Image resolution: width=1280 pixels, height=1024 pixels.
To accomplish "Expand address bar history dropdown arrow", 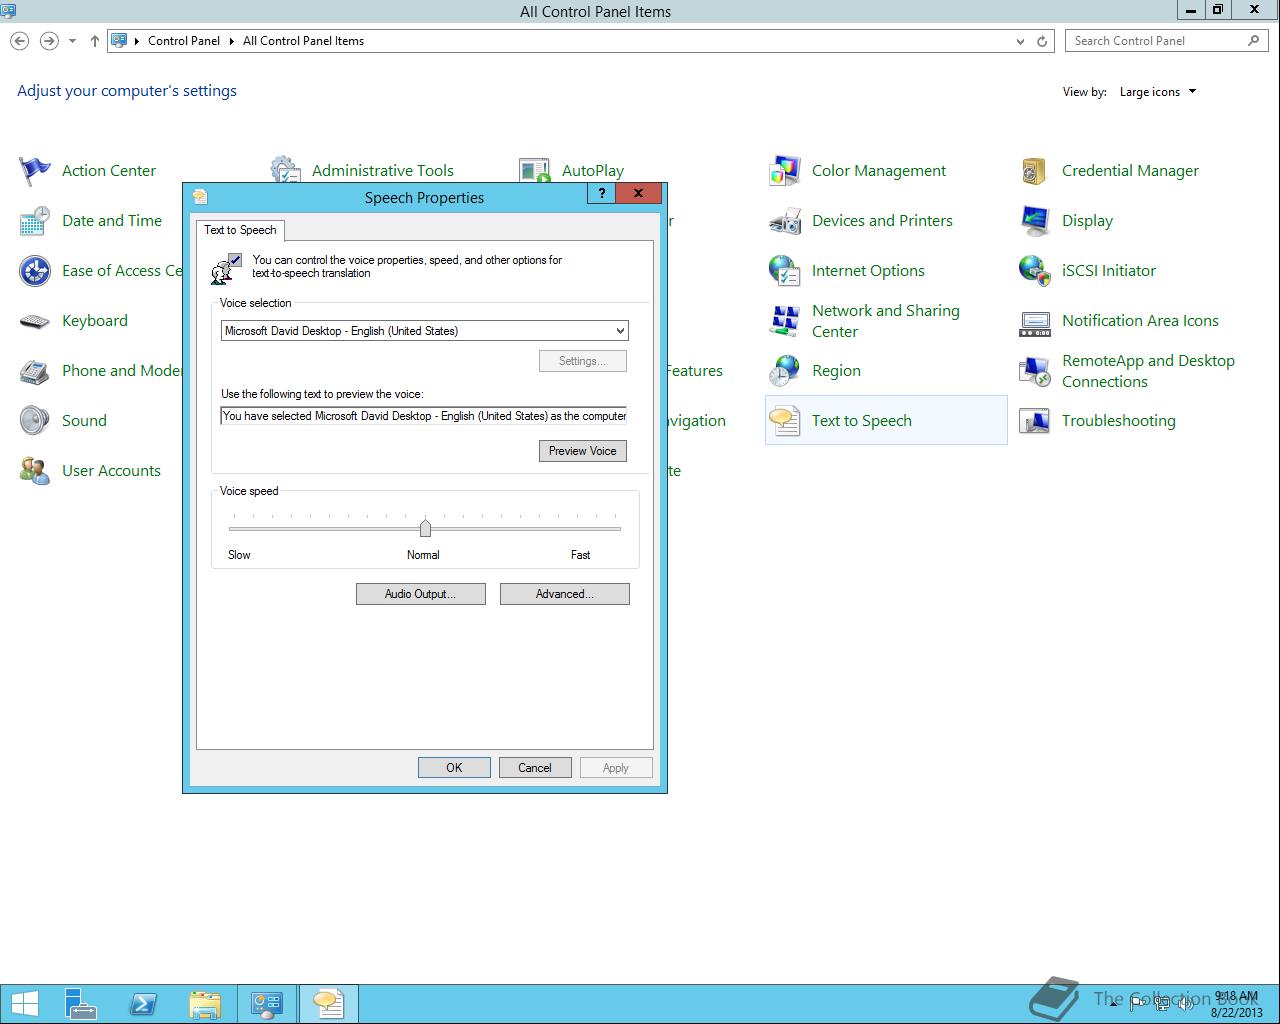I will (x=1020, y=41).
